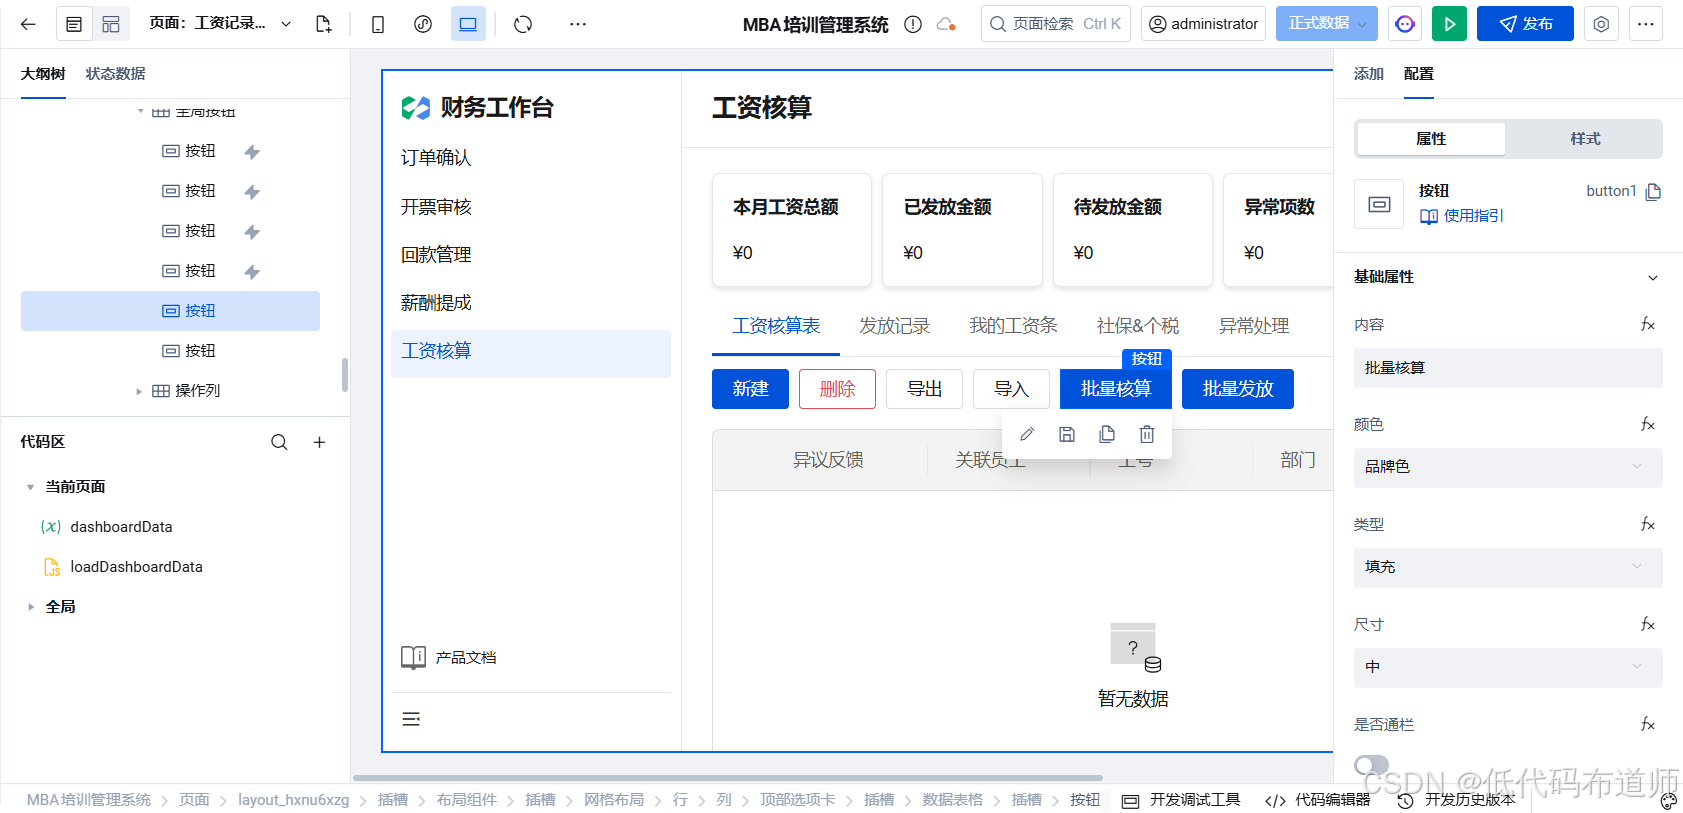
Task: Click the hamburger collapse icon in canvas sidebar
Action: point(411,719)
